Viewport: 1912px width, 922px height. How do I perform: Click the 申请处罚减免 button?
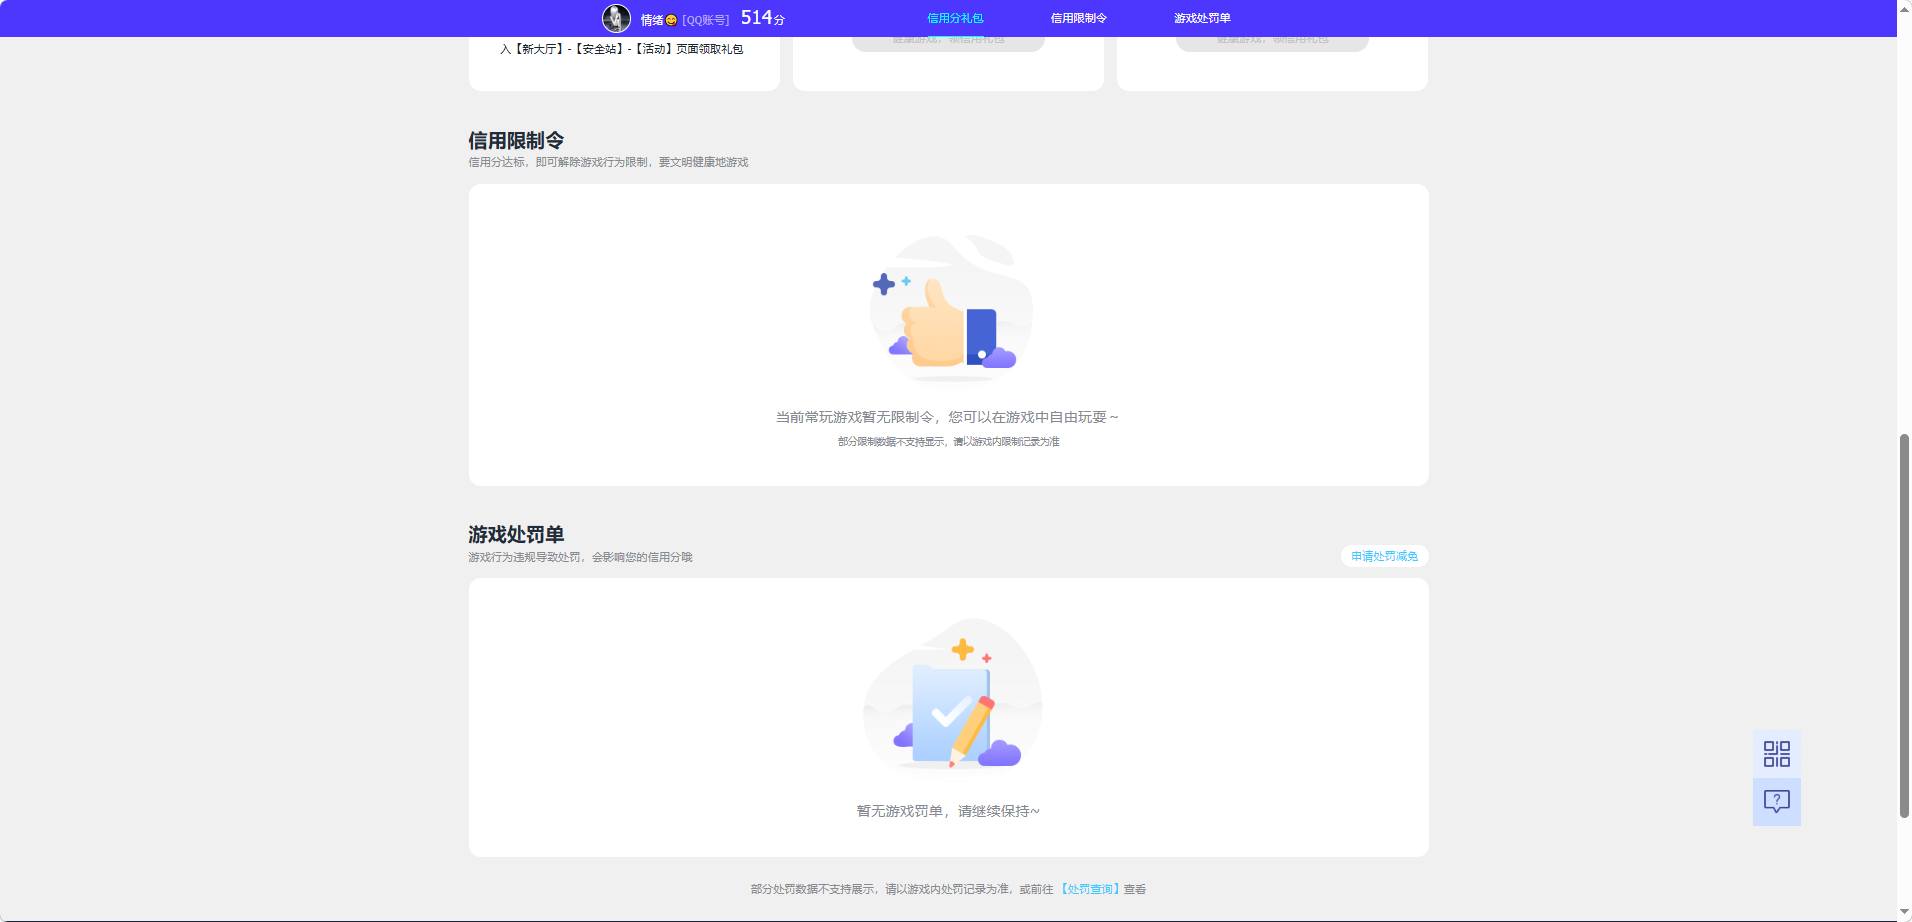pyautogui.click(x=1385, y=556)
